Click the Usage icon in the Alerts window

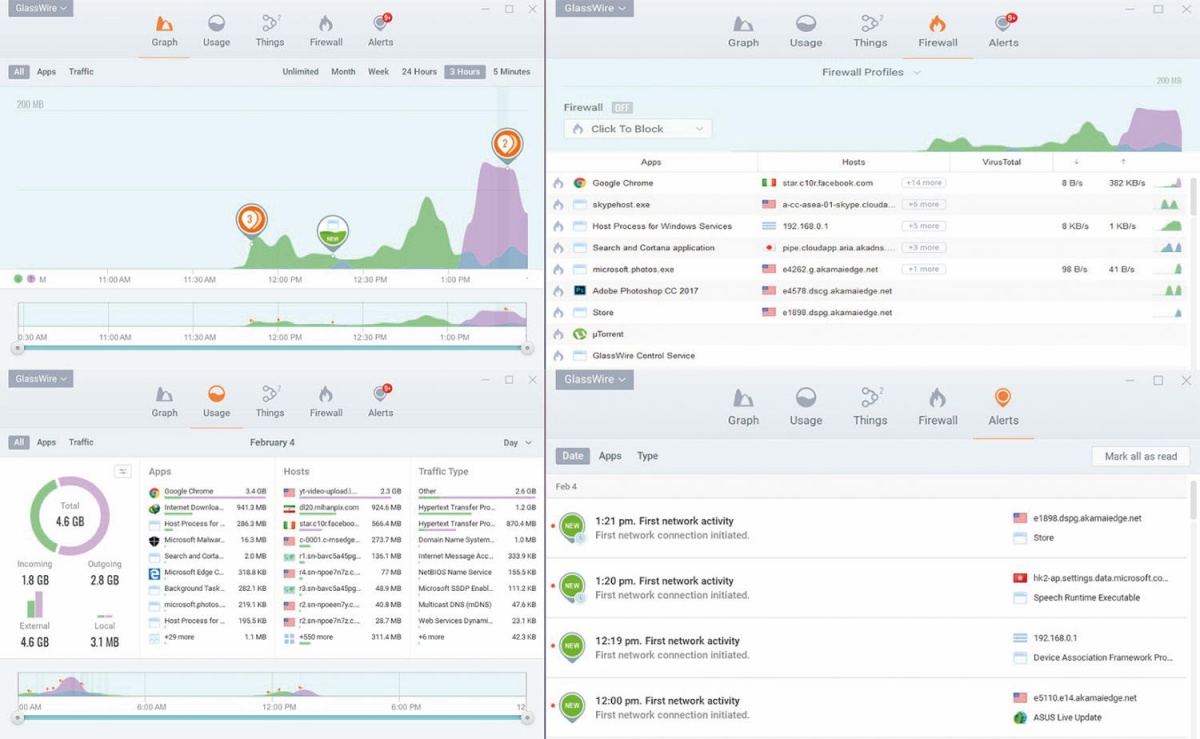pos(806,398)
